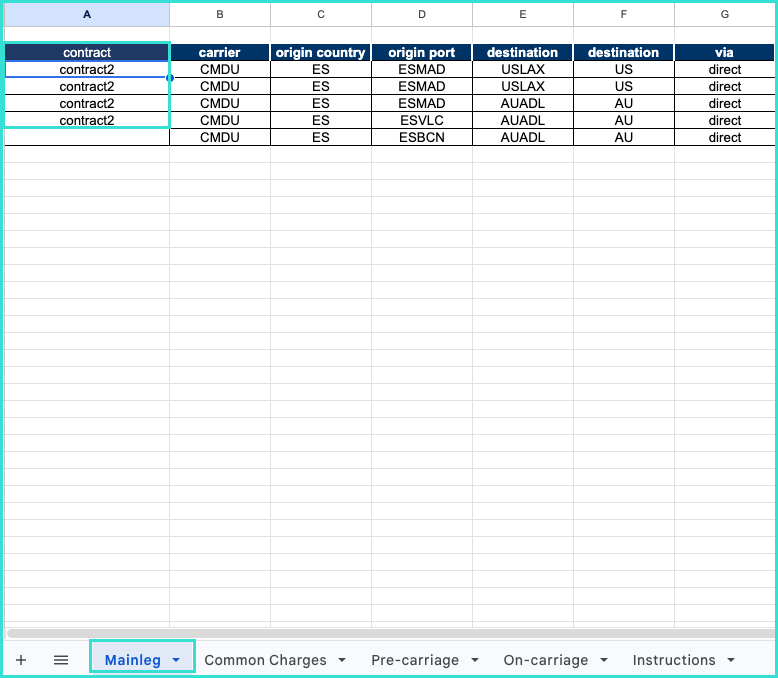Screen dimensions: 778x678
Task: Click the carrier header cell
Action: click(219, 52)
